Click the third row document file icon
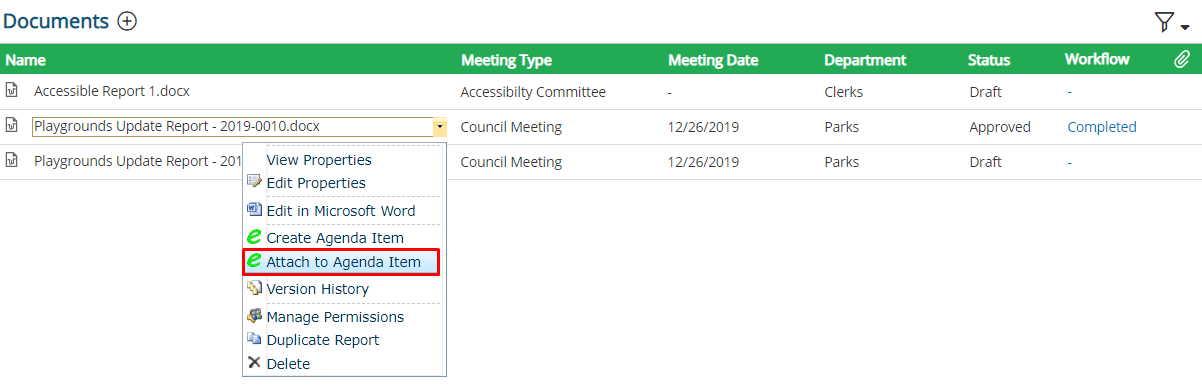 (x=12, y=161)
